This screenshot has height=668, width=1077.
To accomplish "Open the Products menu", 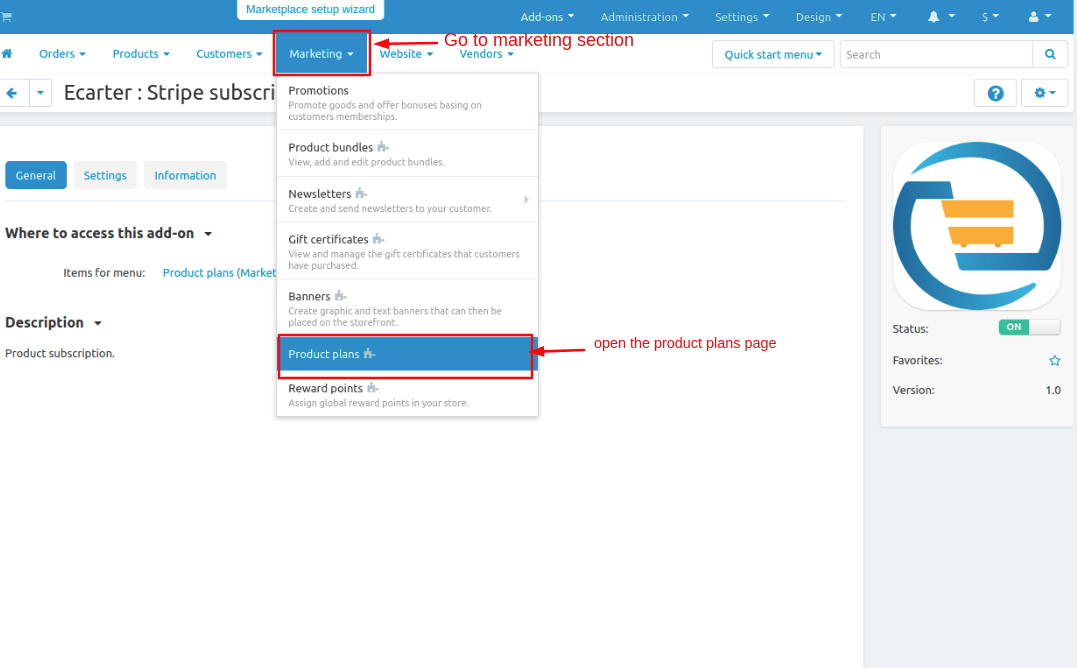I will pos(141,54).
